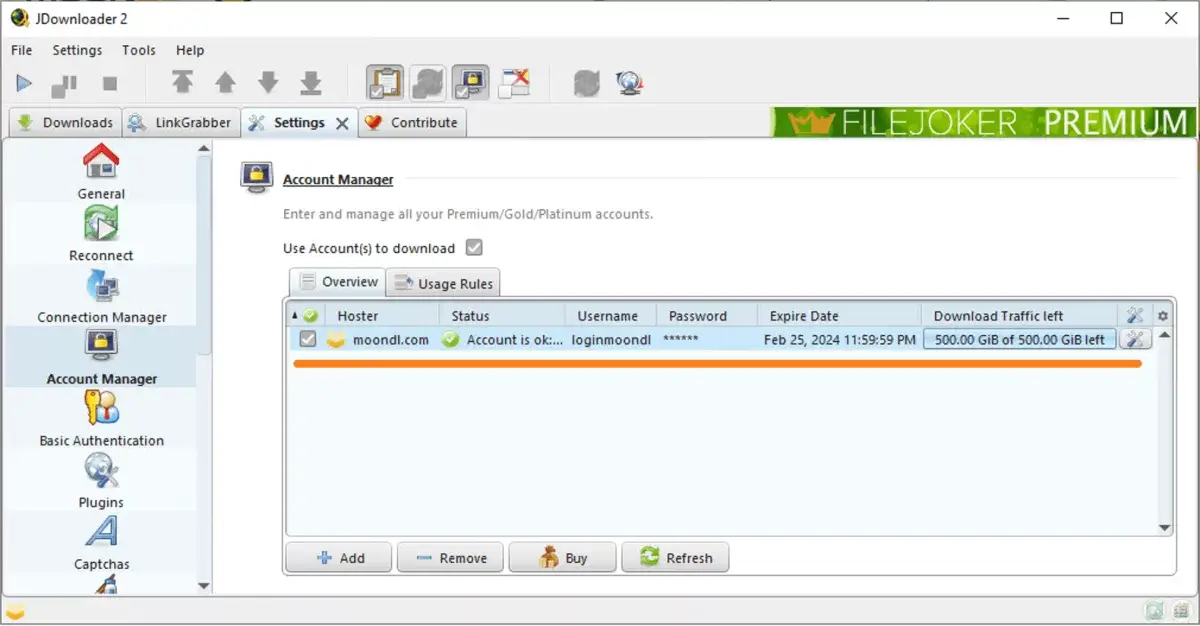This screenshot has height=626, width=1200.
Task: Toggle auto reconnect toolbar icon
Action: tap(428, 83)
